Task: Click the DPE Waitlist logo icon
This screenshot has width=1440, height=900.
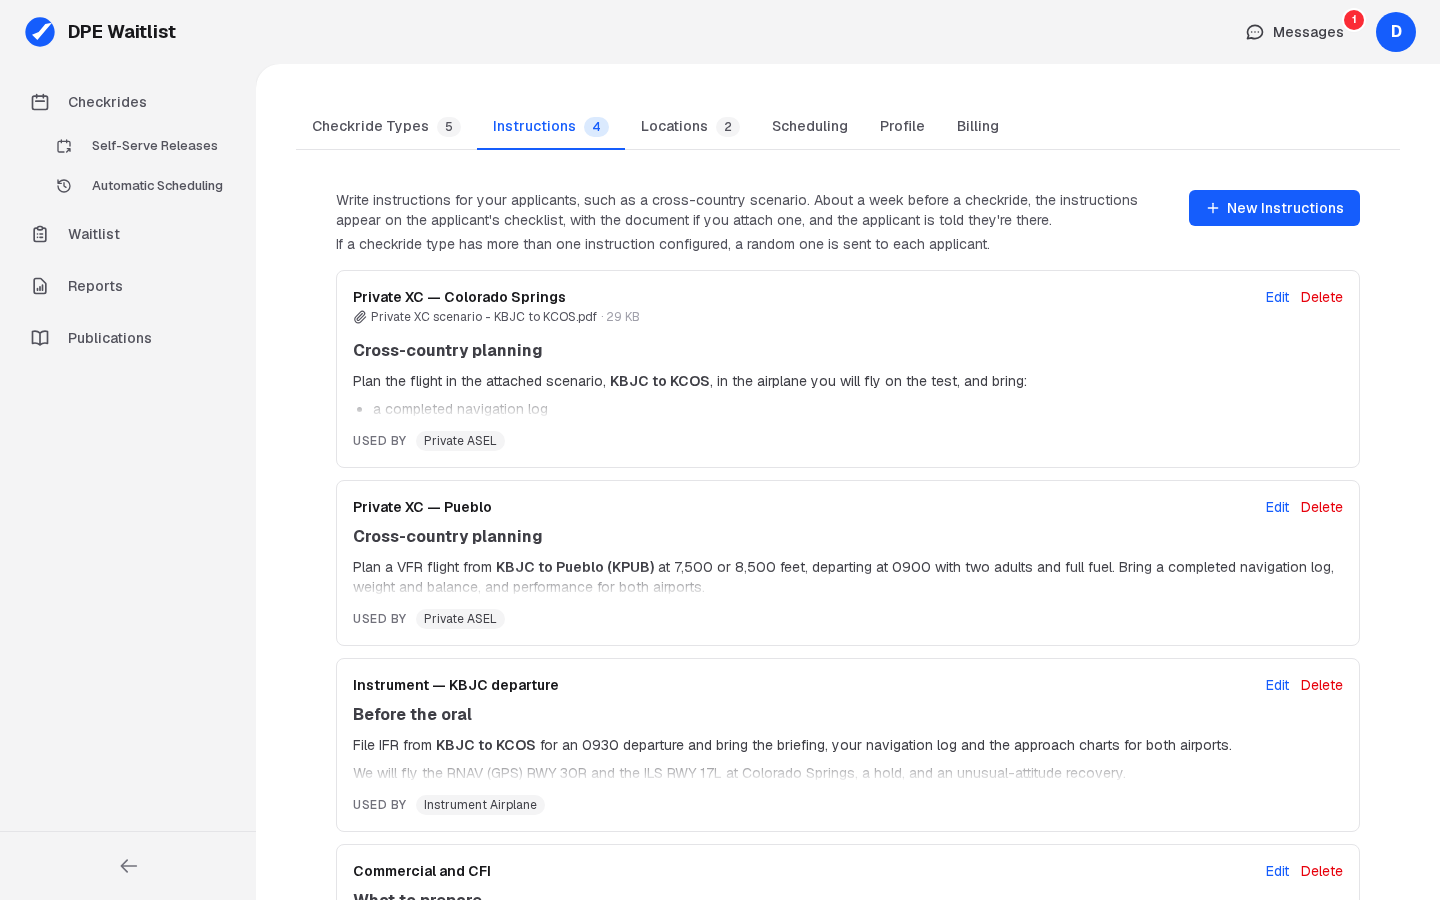Action: 40,32
